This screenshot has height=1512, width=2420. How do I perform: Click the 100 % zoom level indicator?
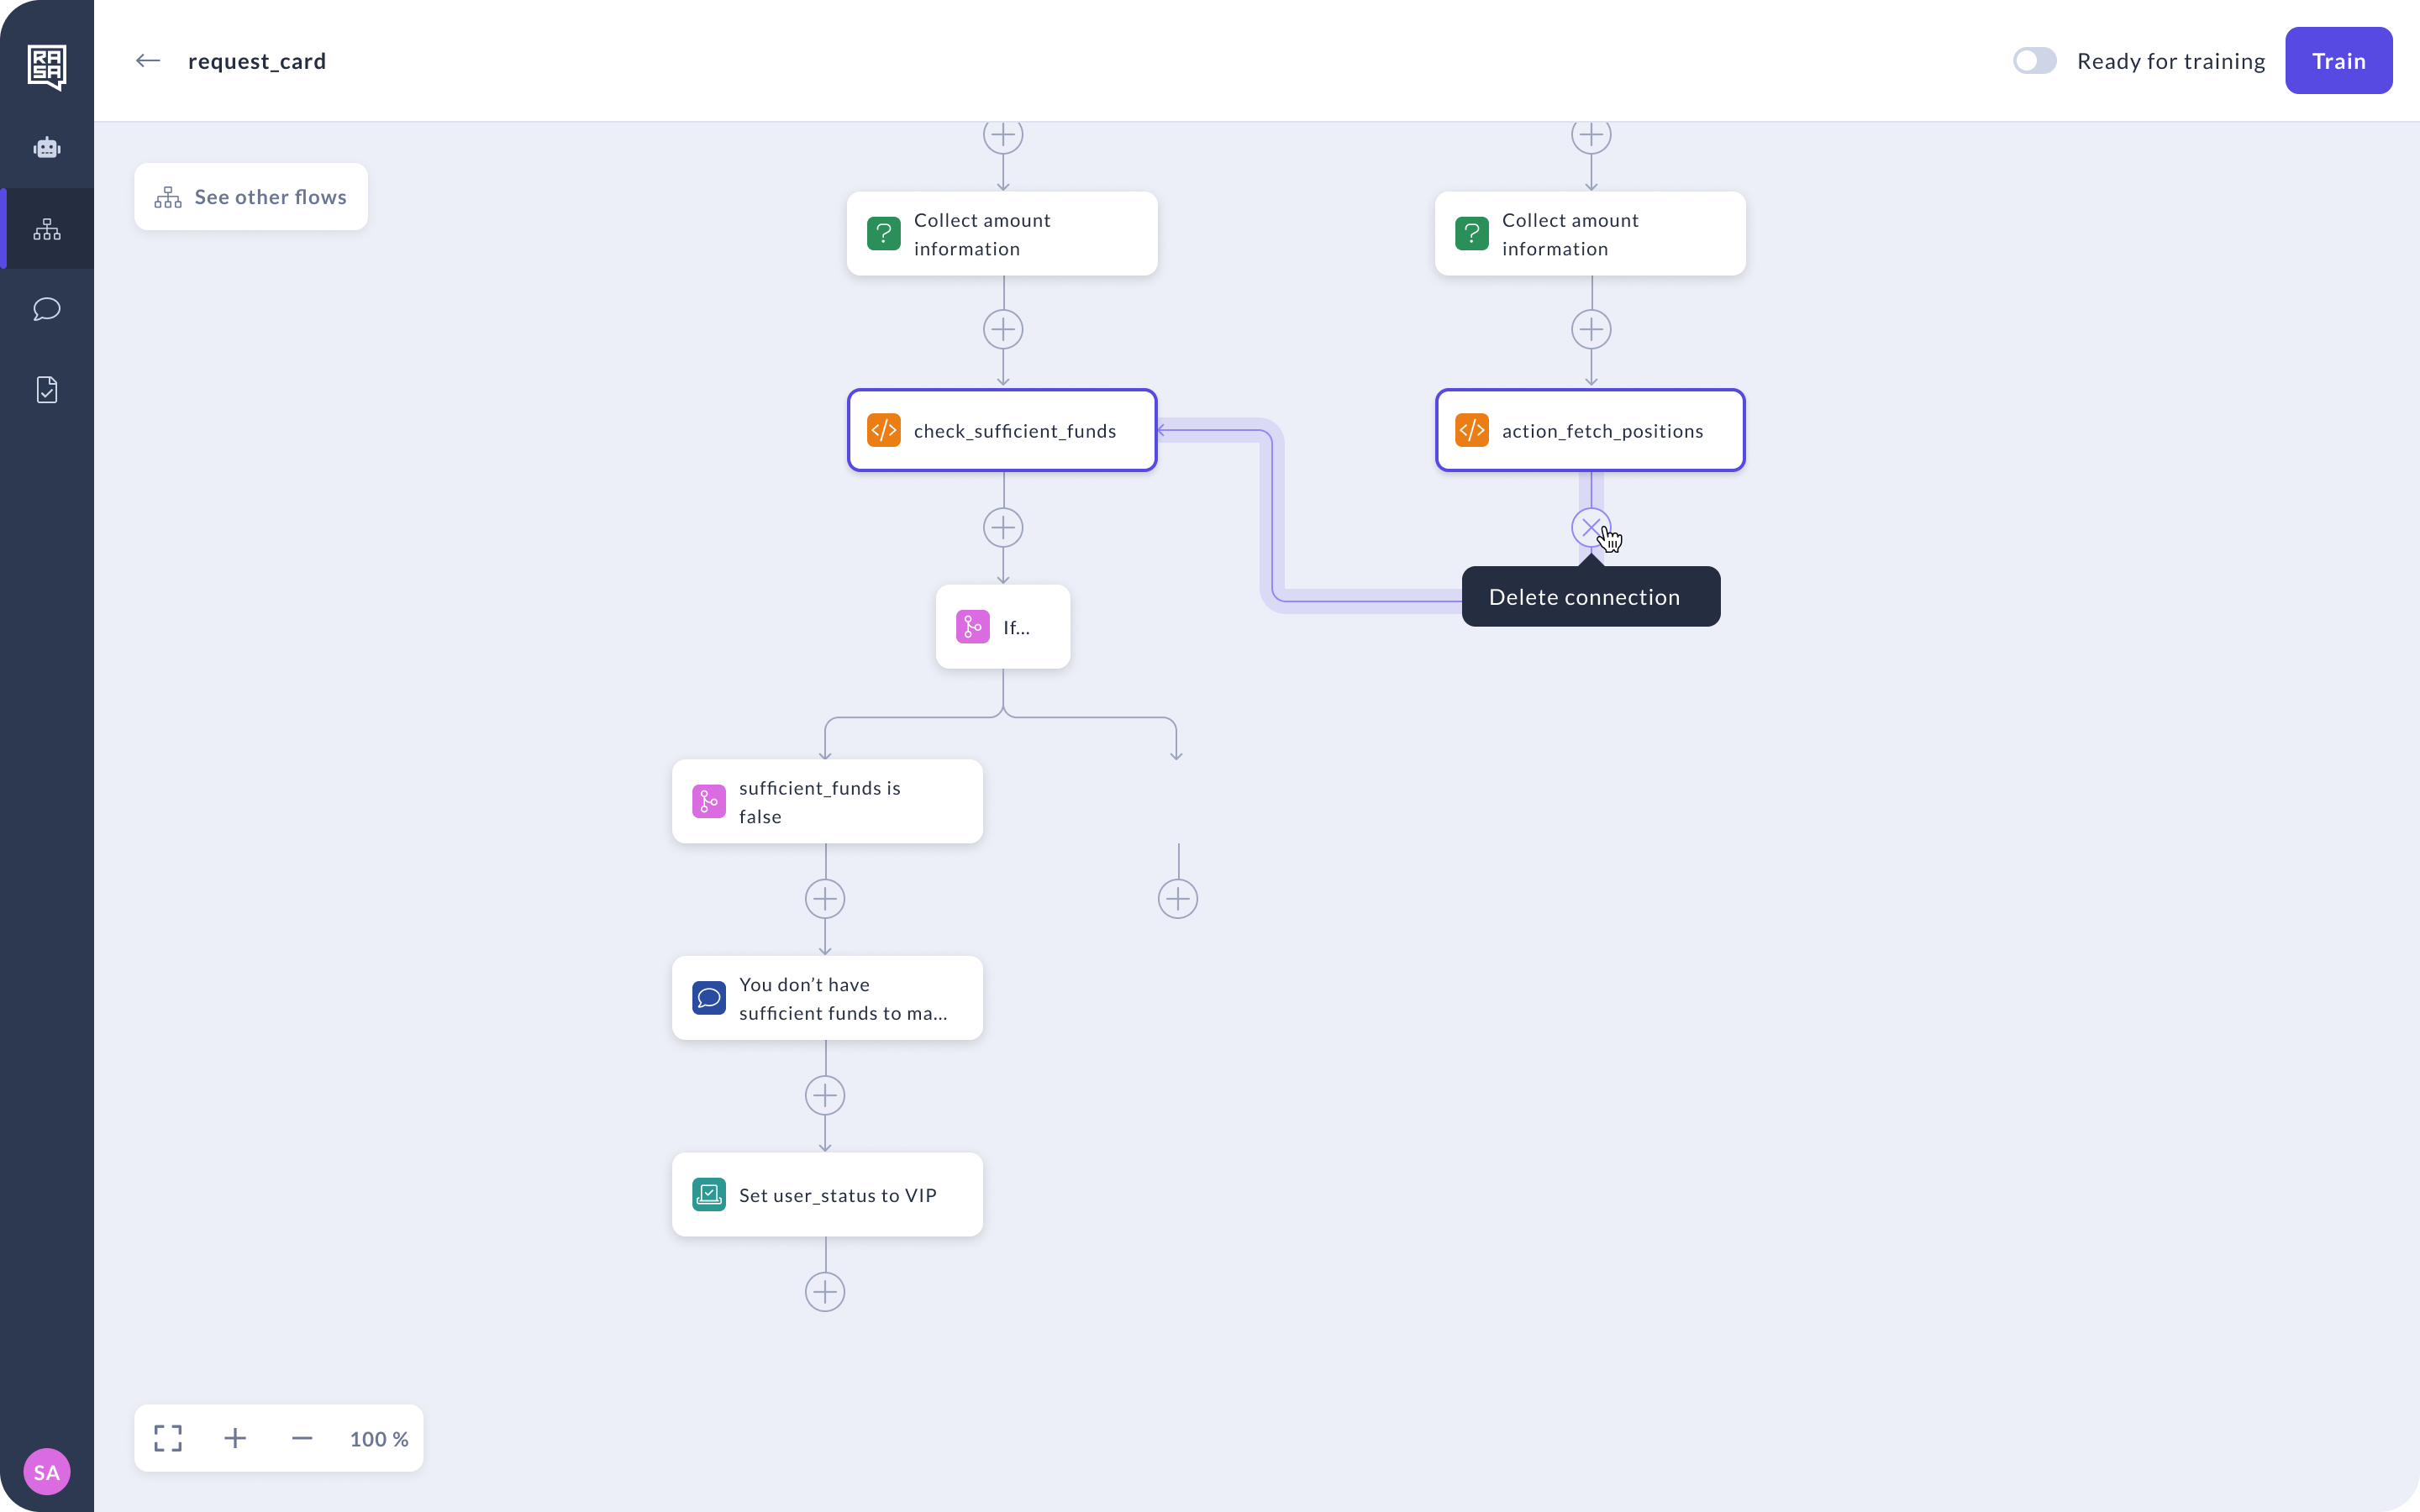tap(379, 1438)
